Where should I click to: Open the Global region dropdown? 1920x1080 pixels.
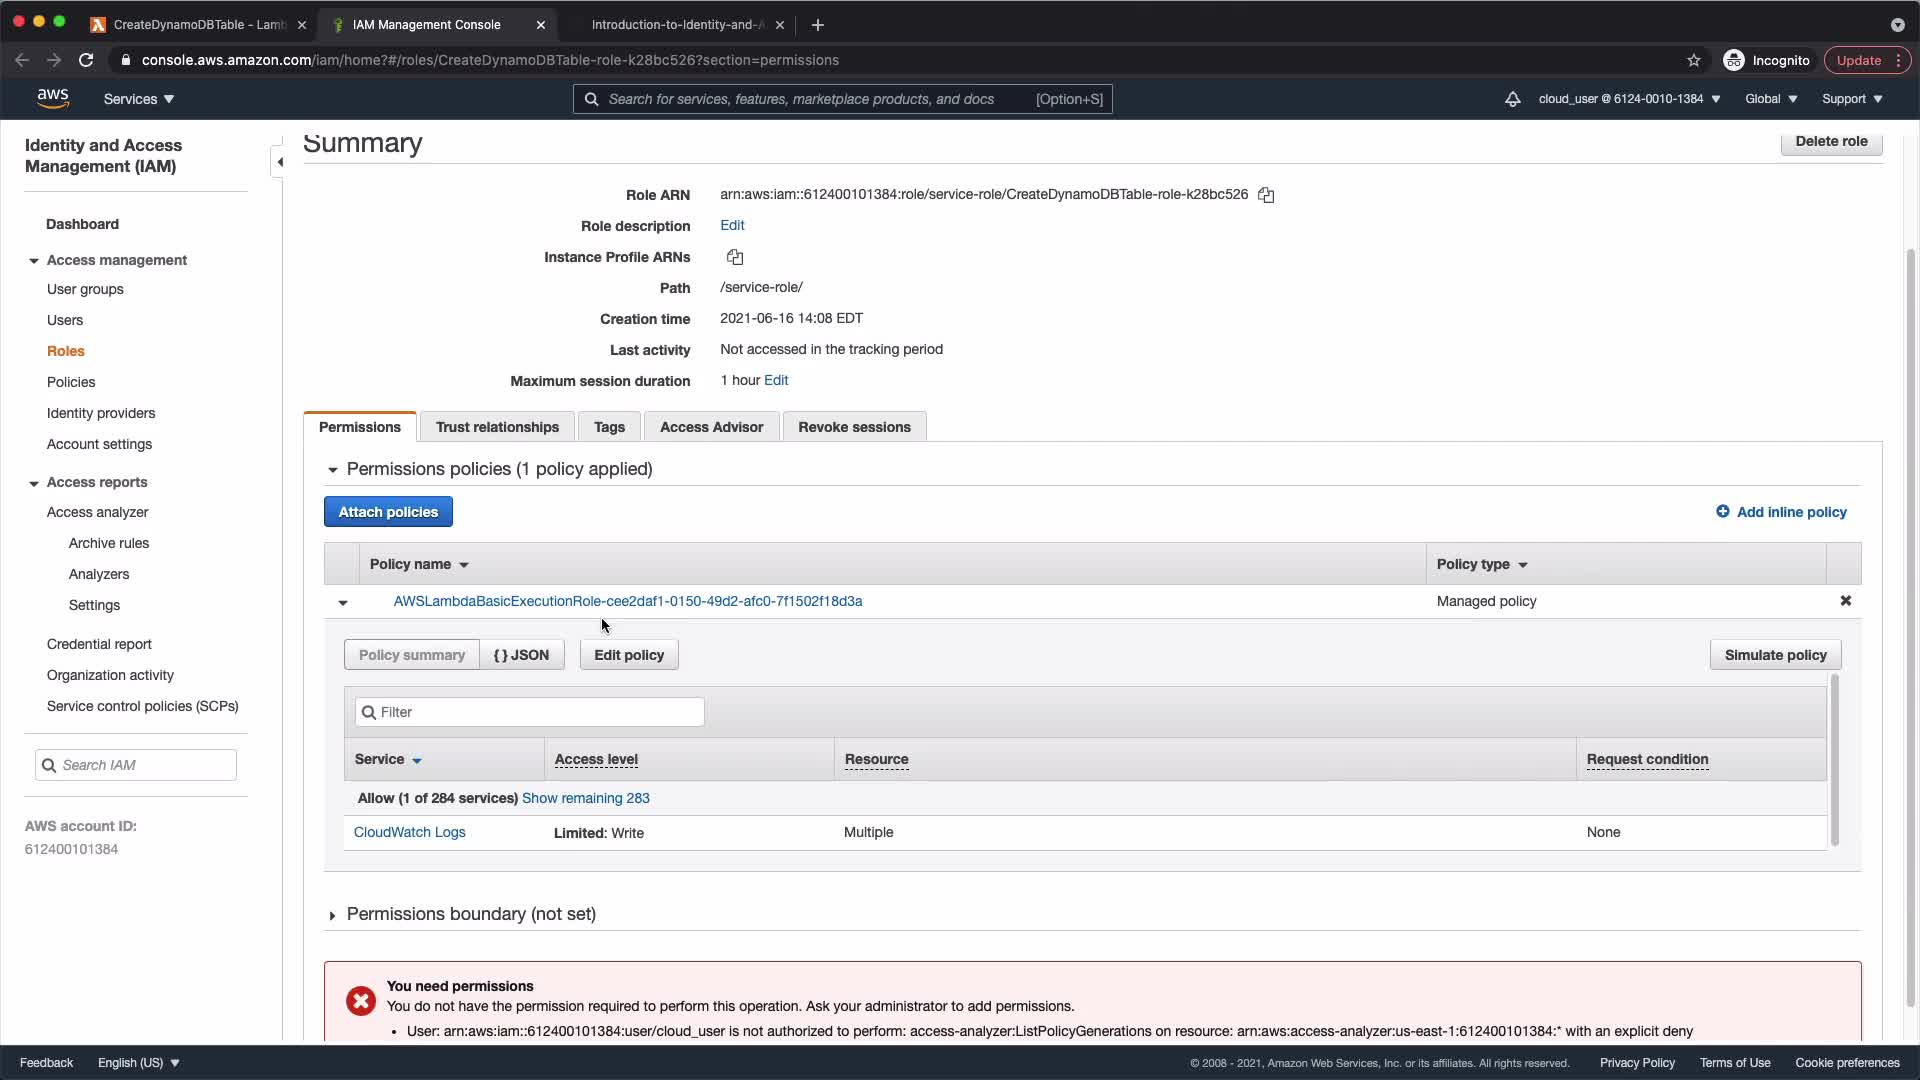[x=1770, y=99]
